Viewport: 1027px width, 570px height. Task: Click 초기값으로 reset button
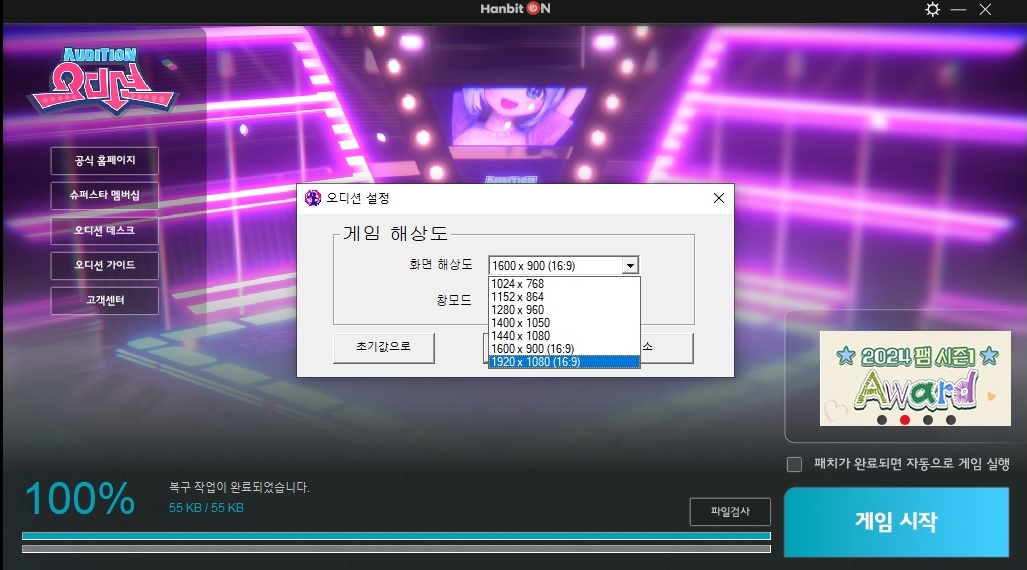(384, 347)
